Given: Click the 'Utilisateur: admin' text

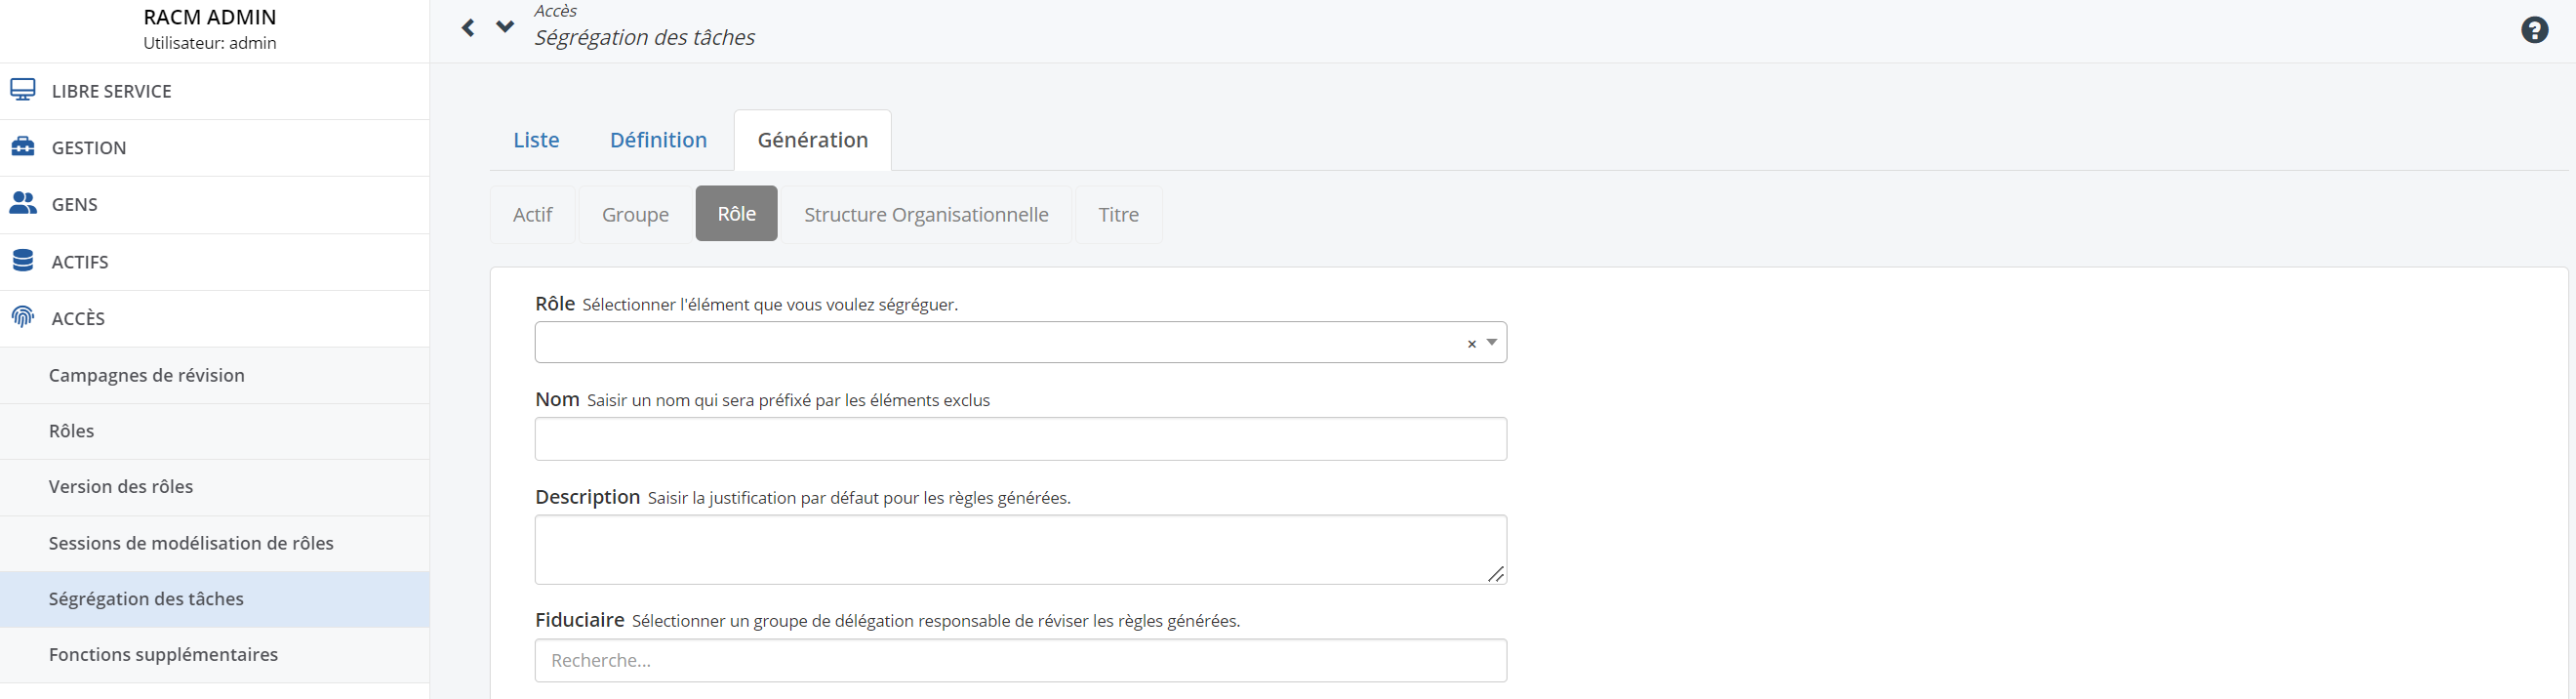Looking at the screenshot, I should click(210, 43).
